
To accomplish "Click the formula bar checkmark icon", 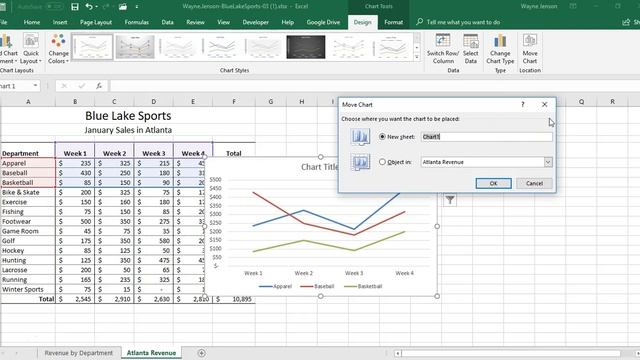I will click(82, 86).
